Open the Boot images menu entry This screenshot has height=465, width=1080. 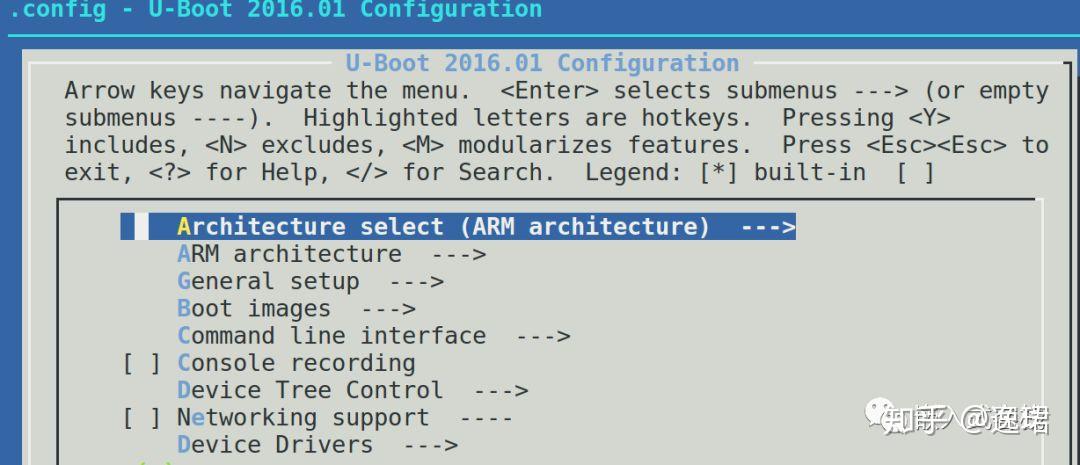click(254, 309)
